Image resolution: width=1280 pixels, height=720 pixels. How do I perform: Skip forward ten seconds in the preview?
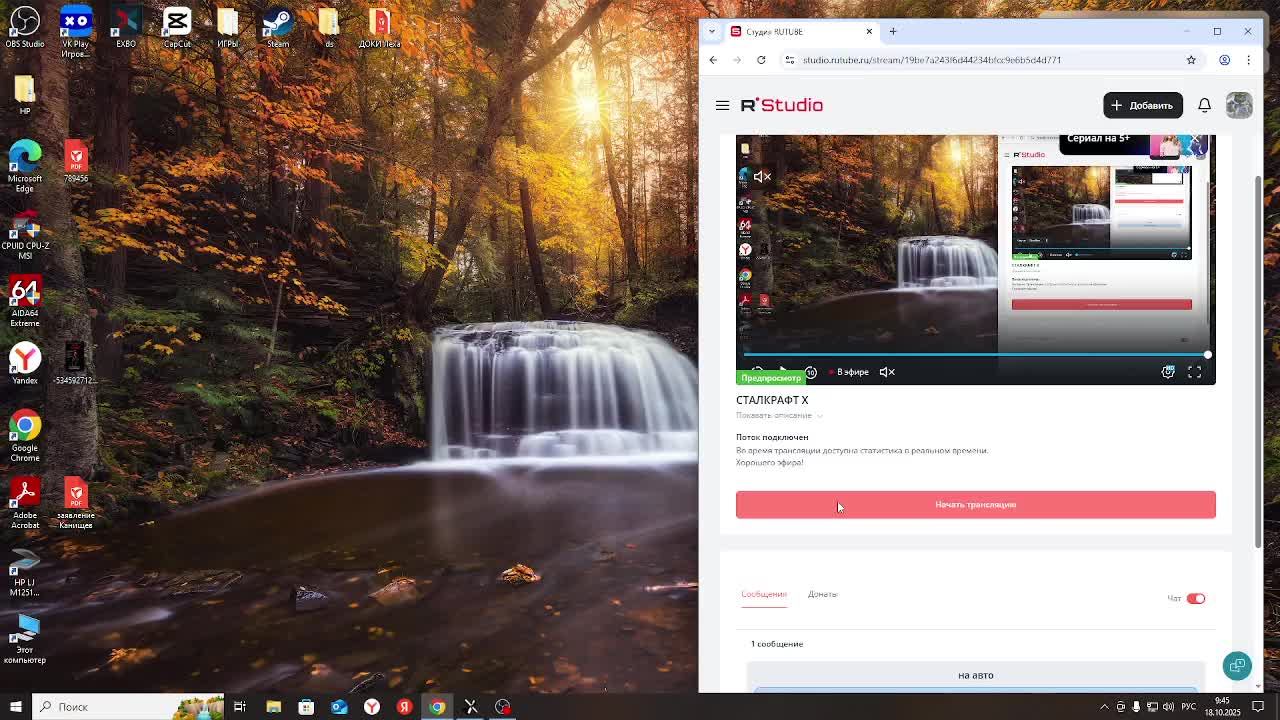[810, 372]
